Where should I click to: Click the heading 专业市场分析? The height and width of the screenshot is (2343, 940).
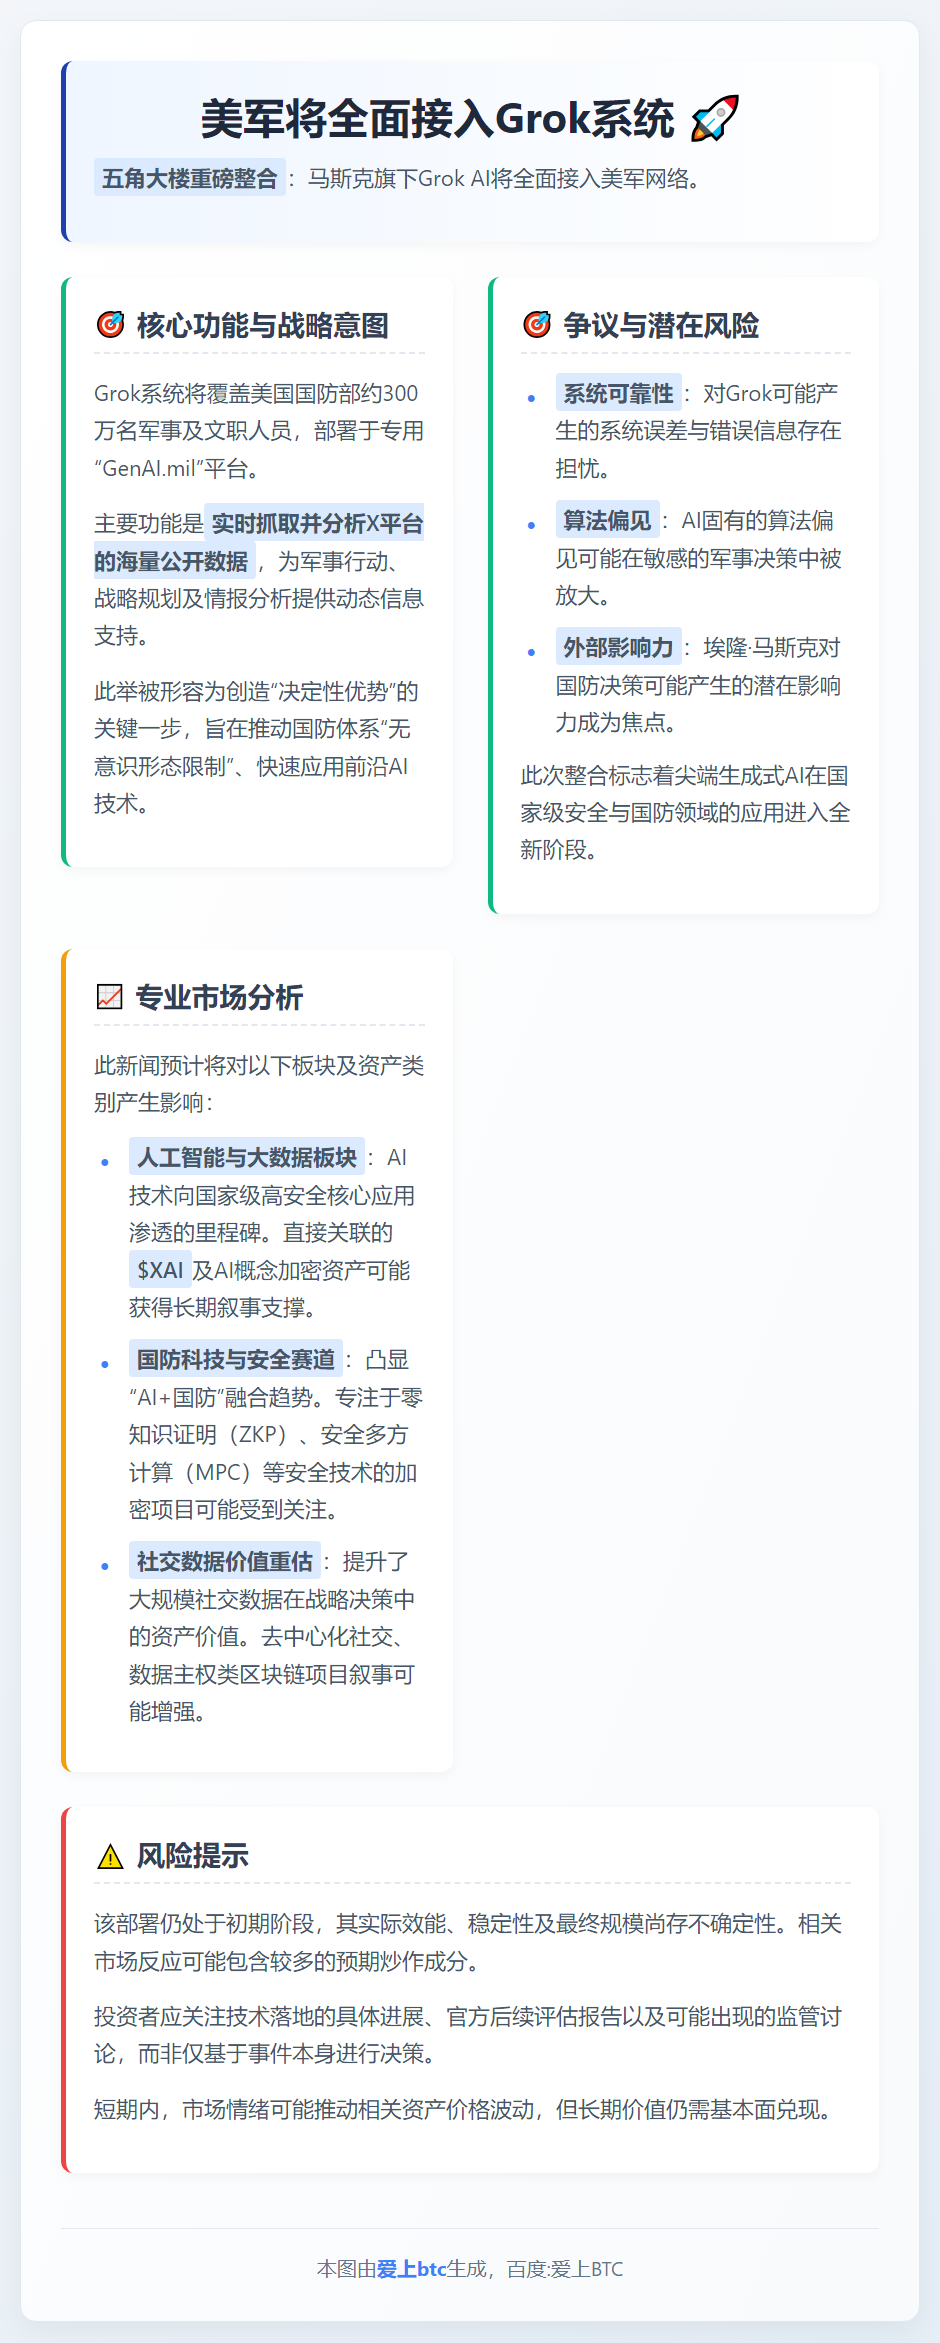point(219,997)
